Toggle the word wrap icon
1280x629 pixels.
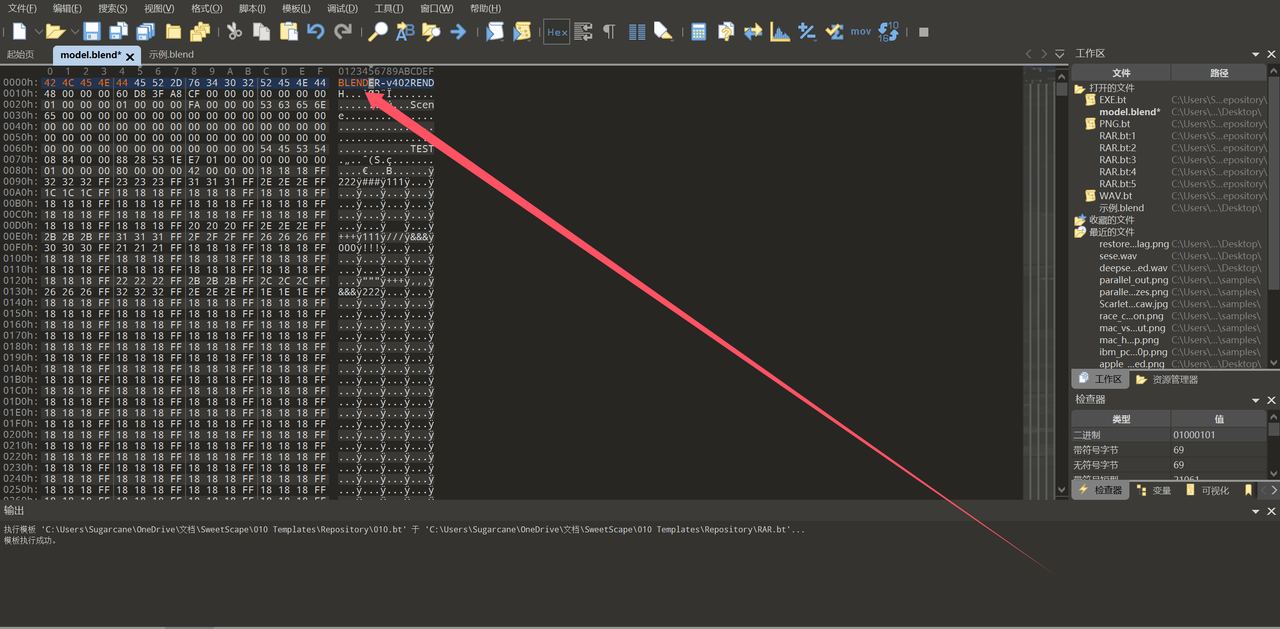click(584, 32)
